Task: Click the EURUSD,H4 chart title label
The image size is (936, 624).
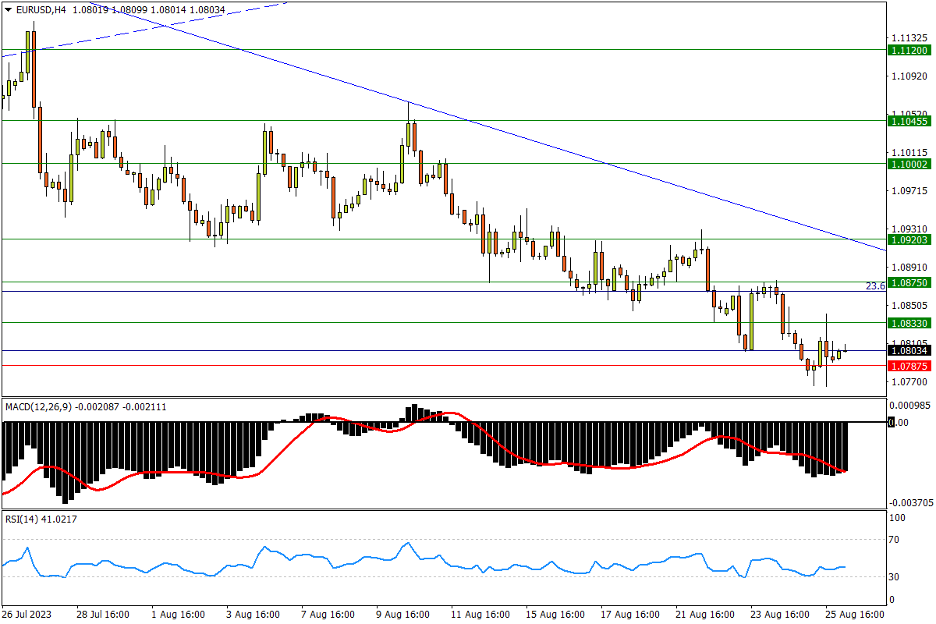Action: click(40, 9)
